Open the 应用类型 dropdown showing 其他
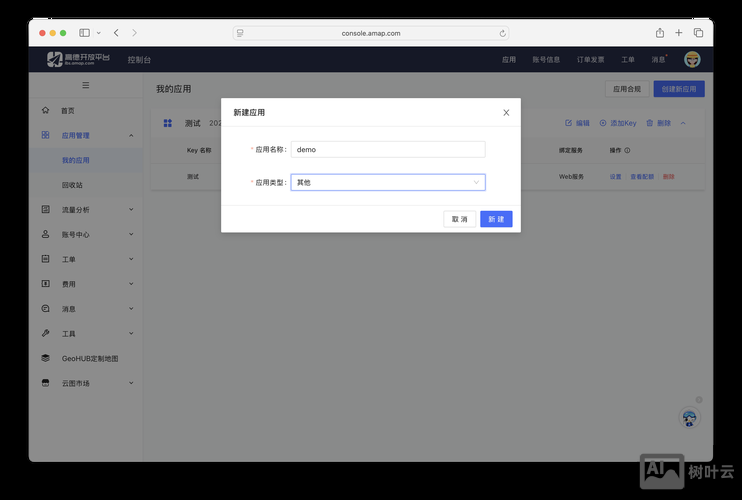 point(387,183)
